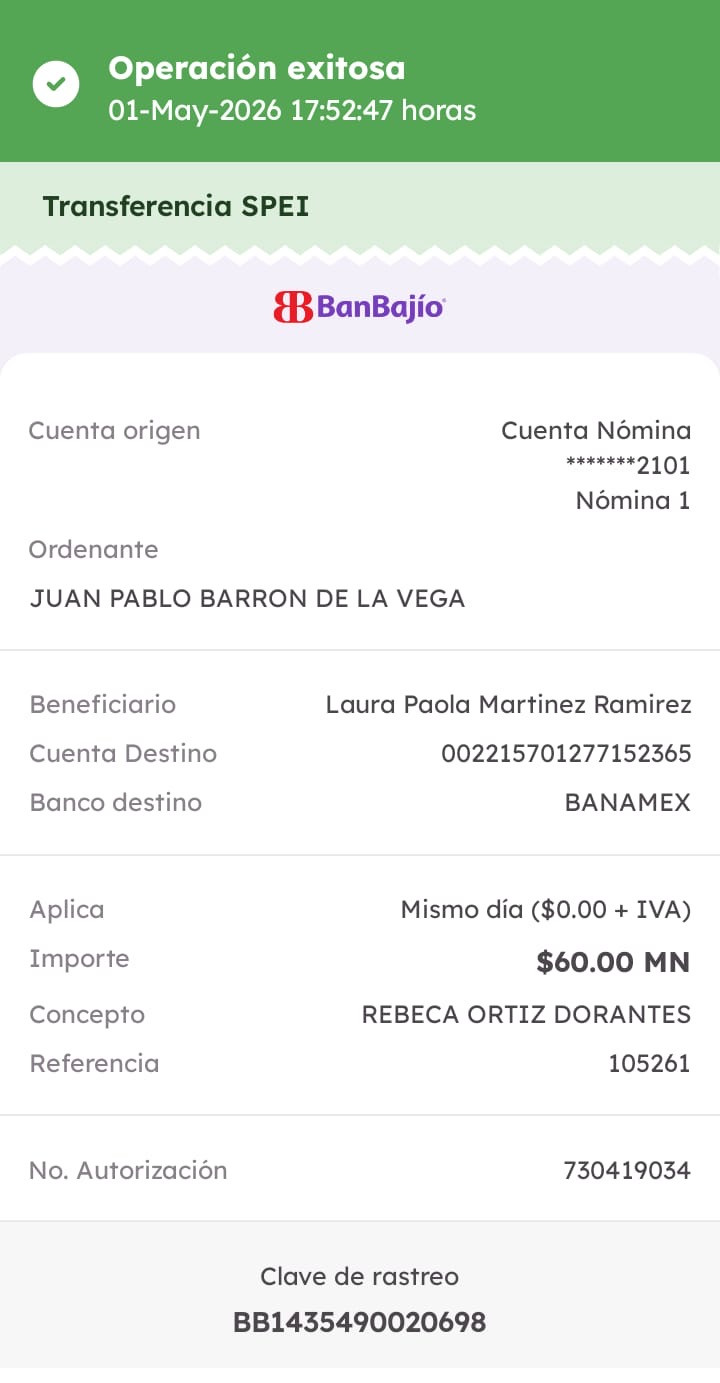
Task: Tap the Cuenta Nómina value
Action: click(596, 431)
